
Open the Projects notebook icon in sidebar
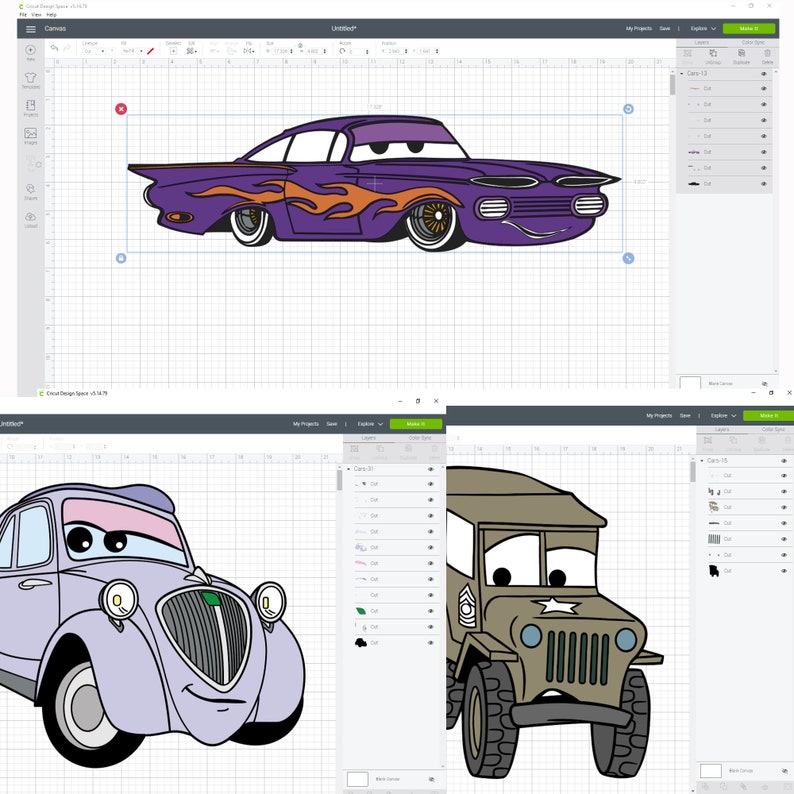click(x=30, y=105)
